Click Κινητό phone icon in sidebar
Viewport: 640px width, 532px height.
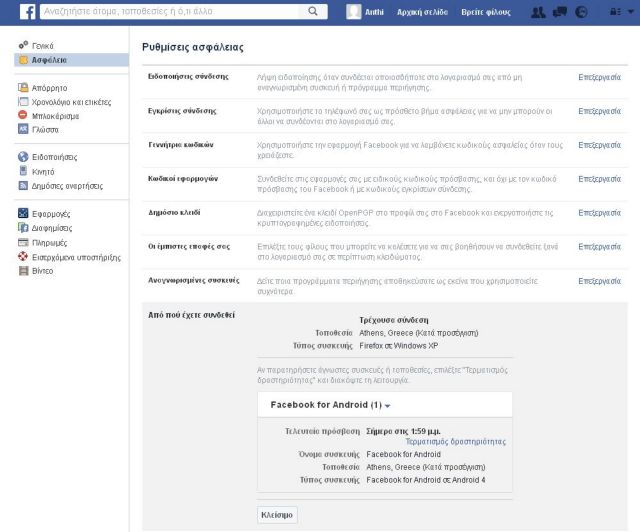23,171
